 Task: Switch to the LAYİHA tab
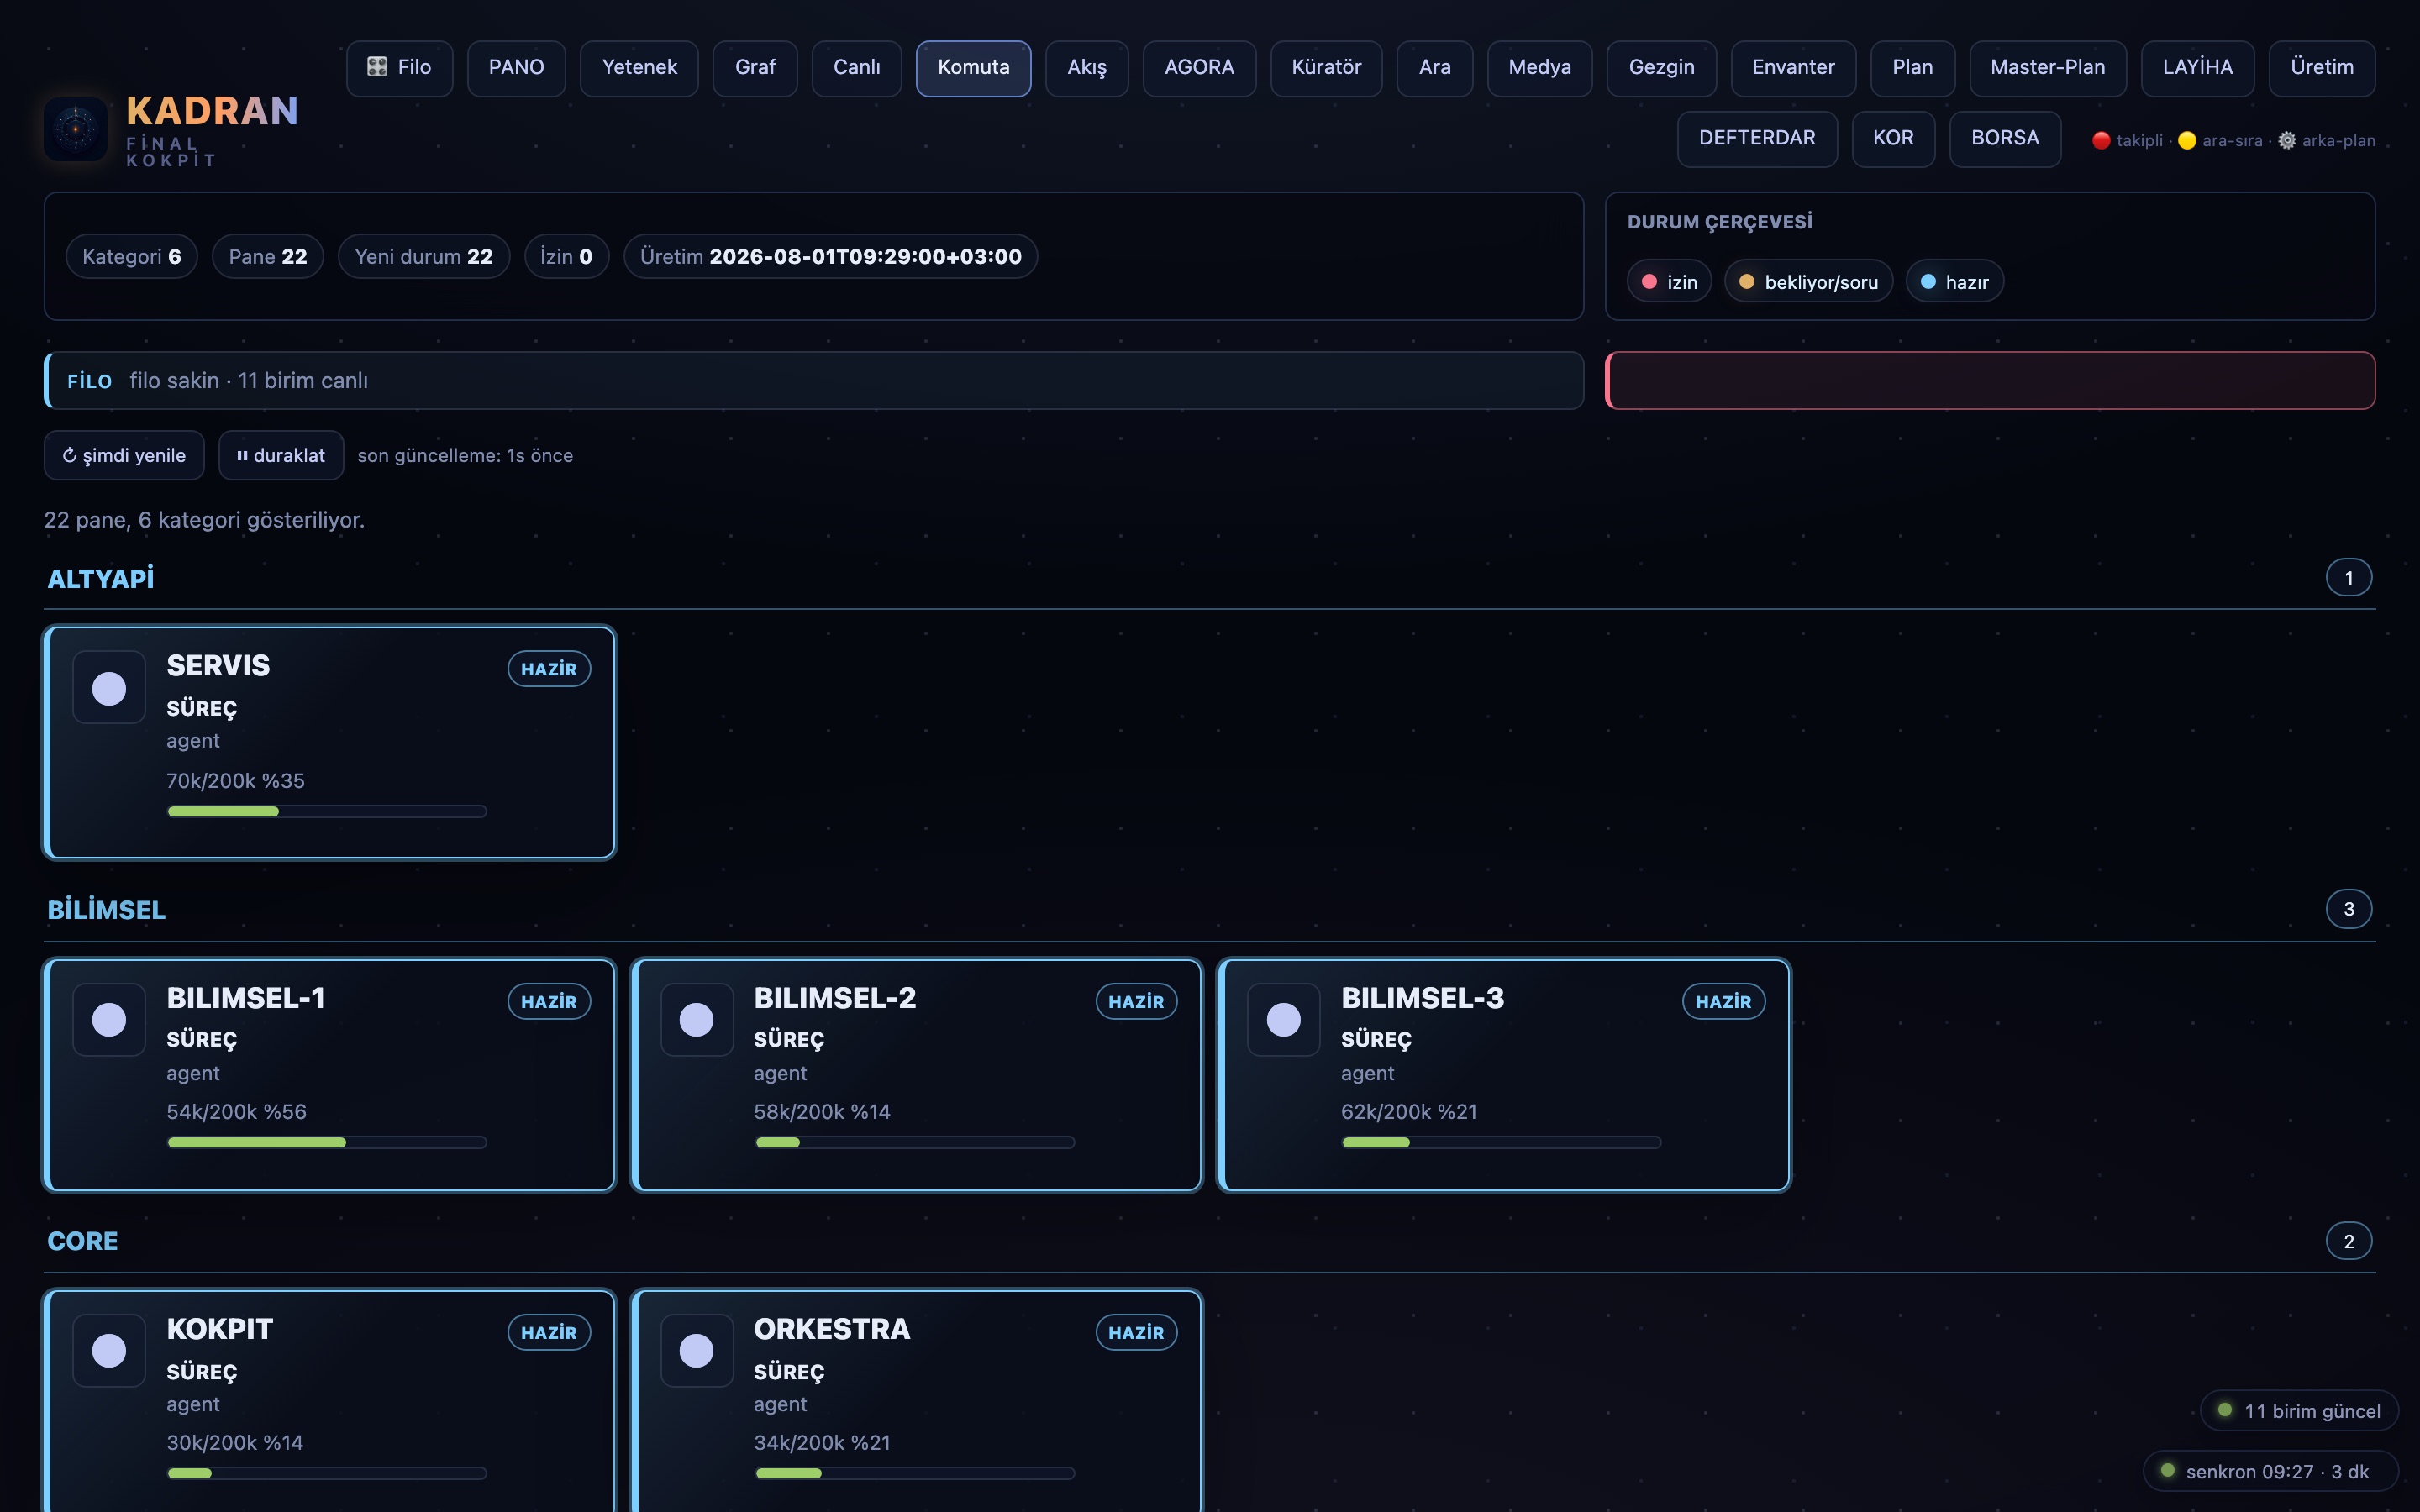pyautogui.click(x=2197, y=68)
